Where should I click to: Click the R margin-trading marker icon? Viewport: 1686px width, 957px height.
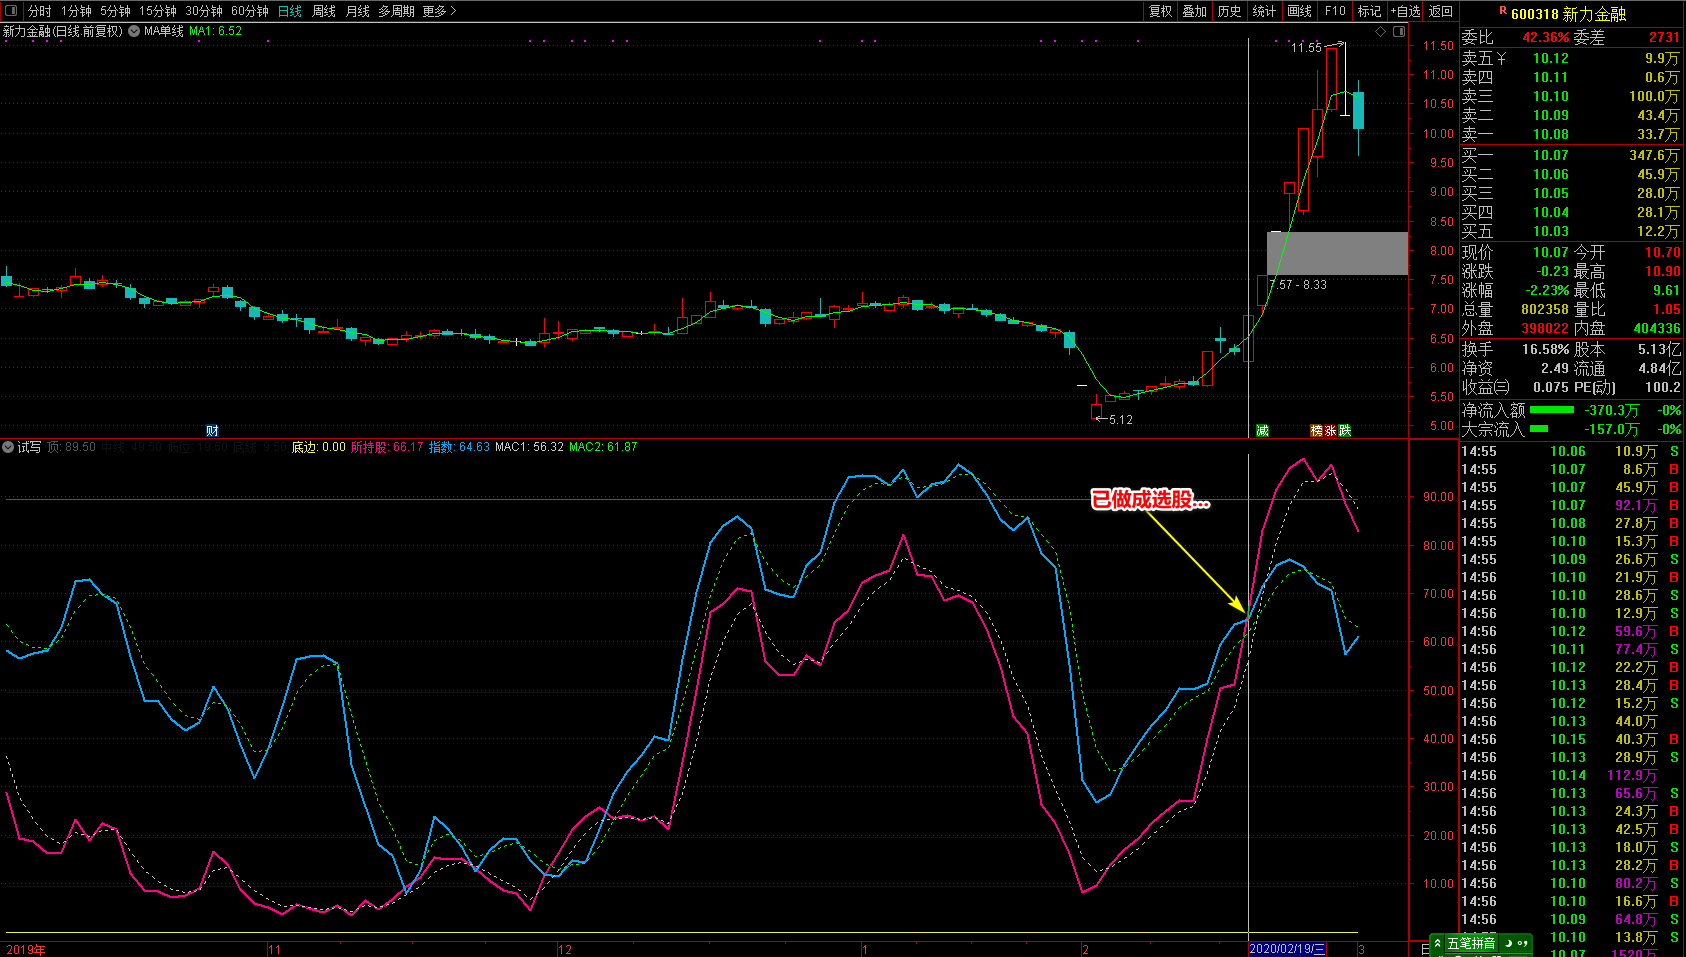(1502, 11)
